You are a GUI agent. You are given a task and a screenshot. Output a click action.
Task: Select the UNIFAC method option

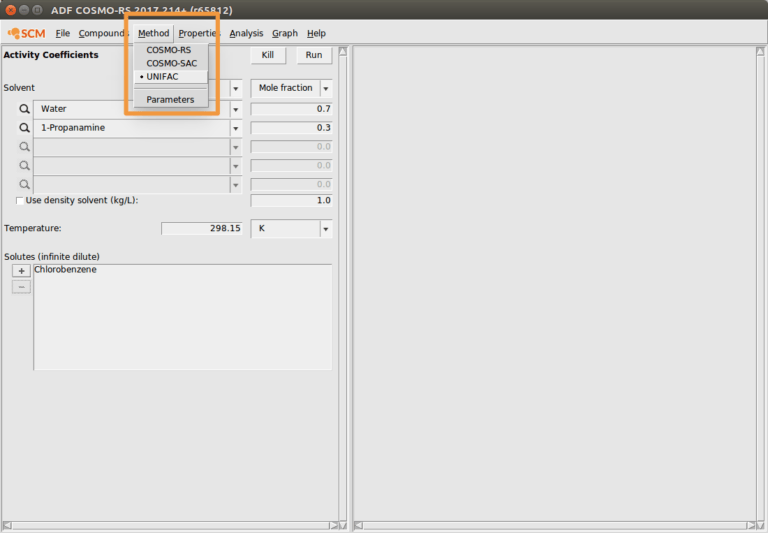pos(170,76)
